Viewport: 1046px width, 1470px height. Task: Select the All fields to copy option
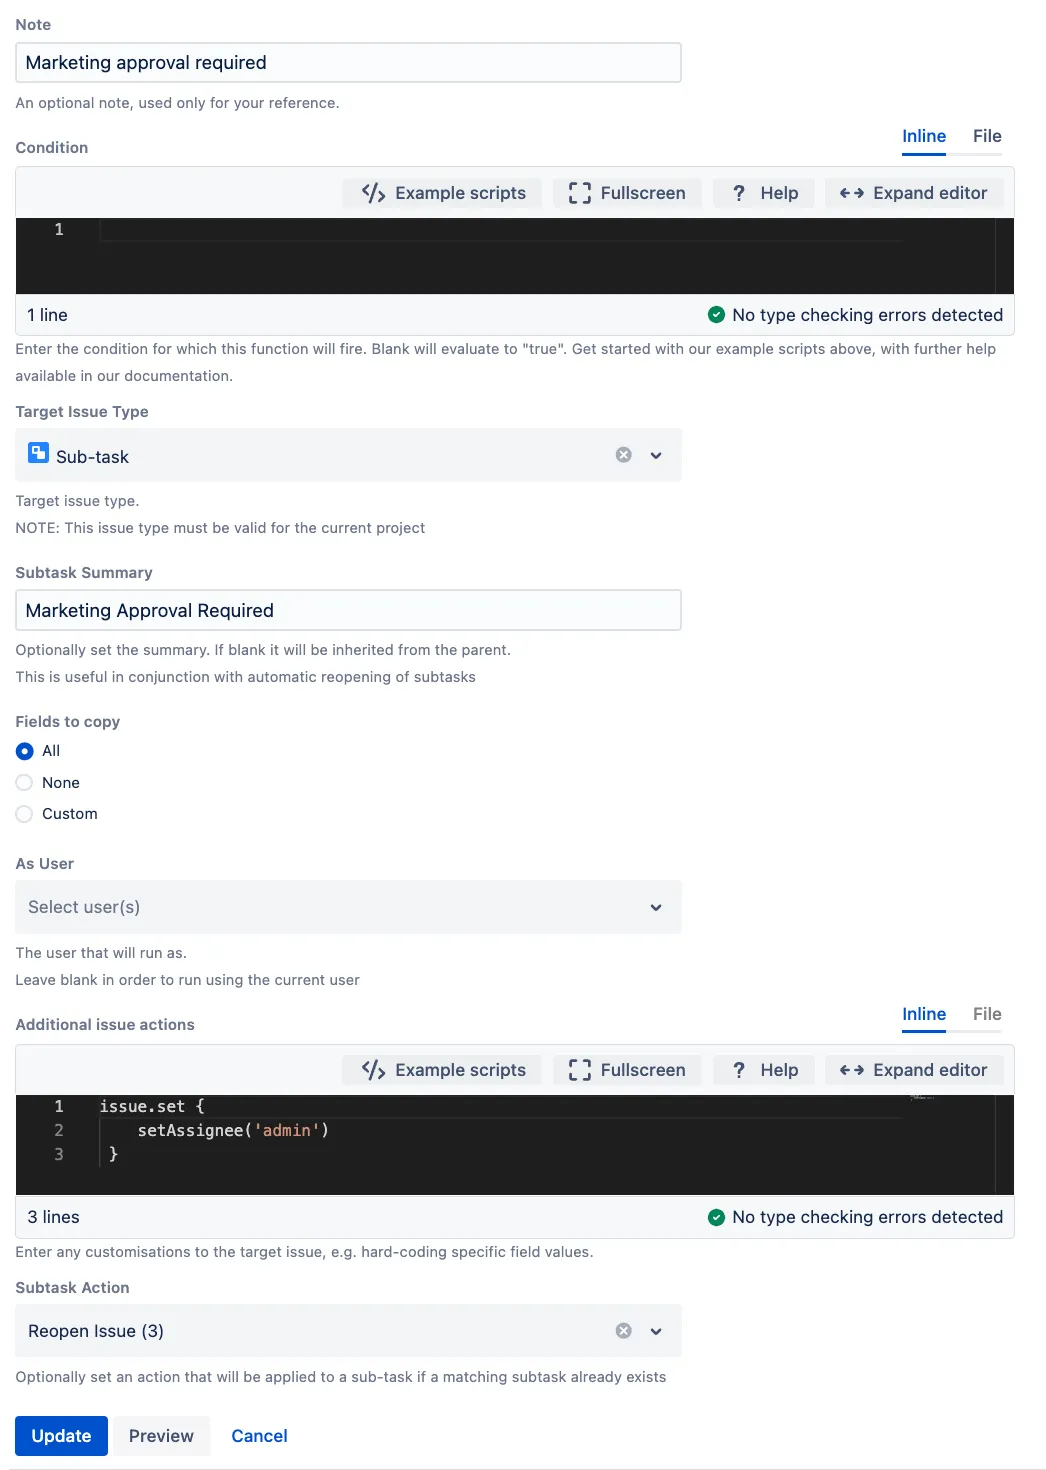[25, 751]
